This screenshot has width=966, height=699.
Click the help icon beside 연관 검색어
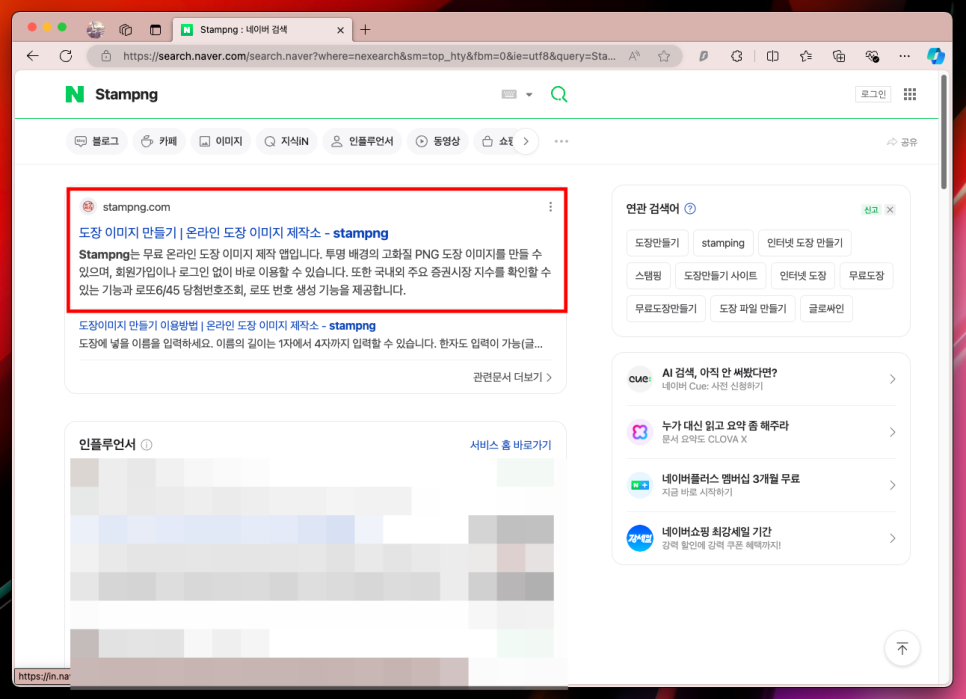pos(690,209)
